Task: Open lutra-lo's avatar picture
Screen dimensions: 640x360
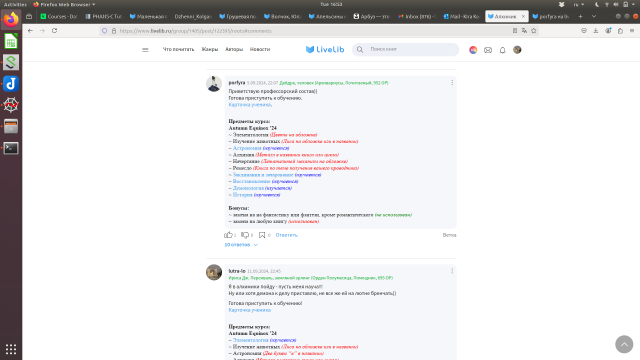Action: 214,272
